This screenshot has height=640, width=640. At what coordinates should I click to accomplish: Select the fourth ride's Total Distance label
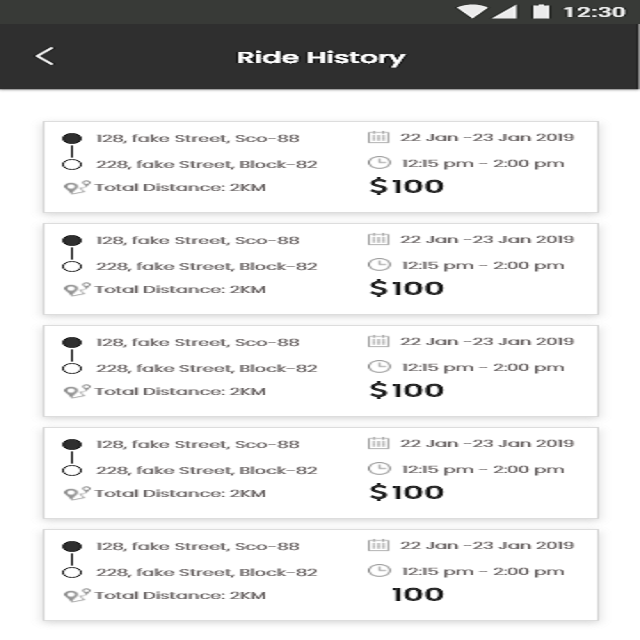[180, 493]
